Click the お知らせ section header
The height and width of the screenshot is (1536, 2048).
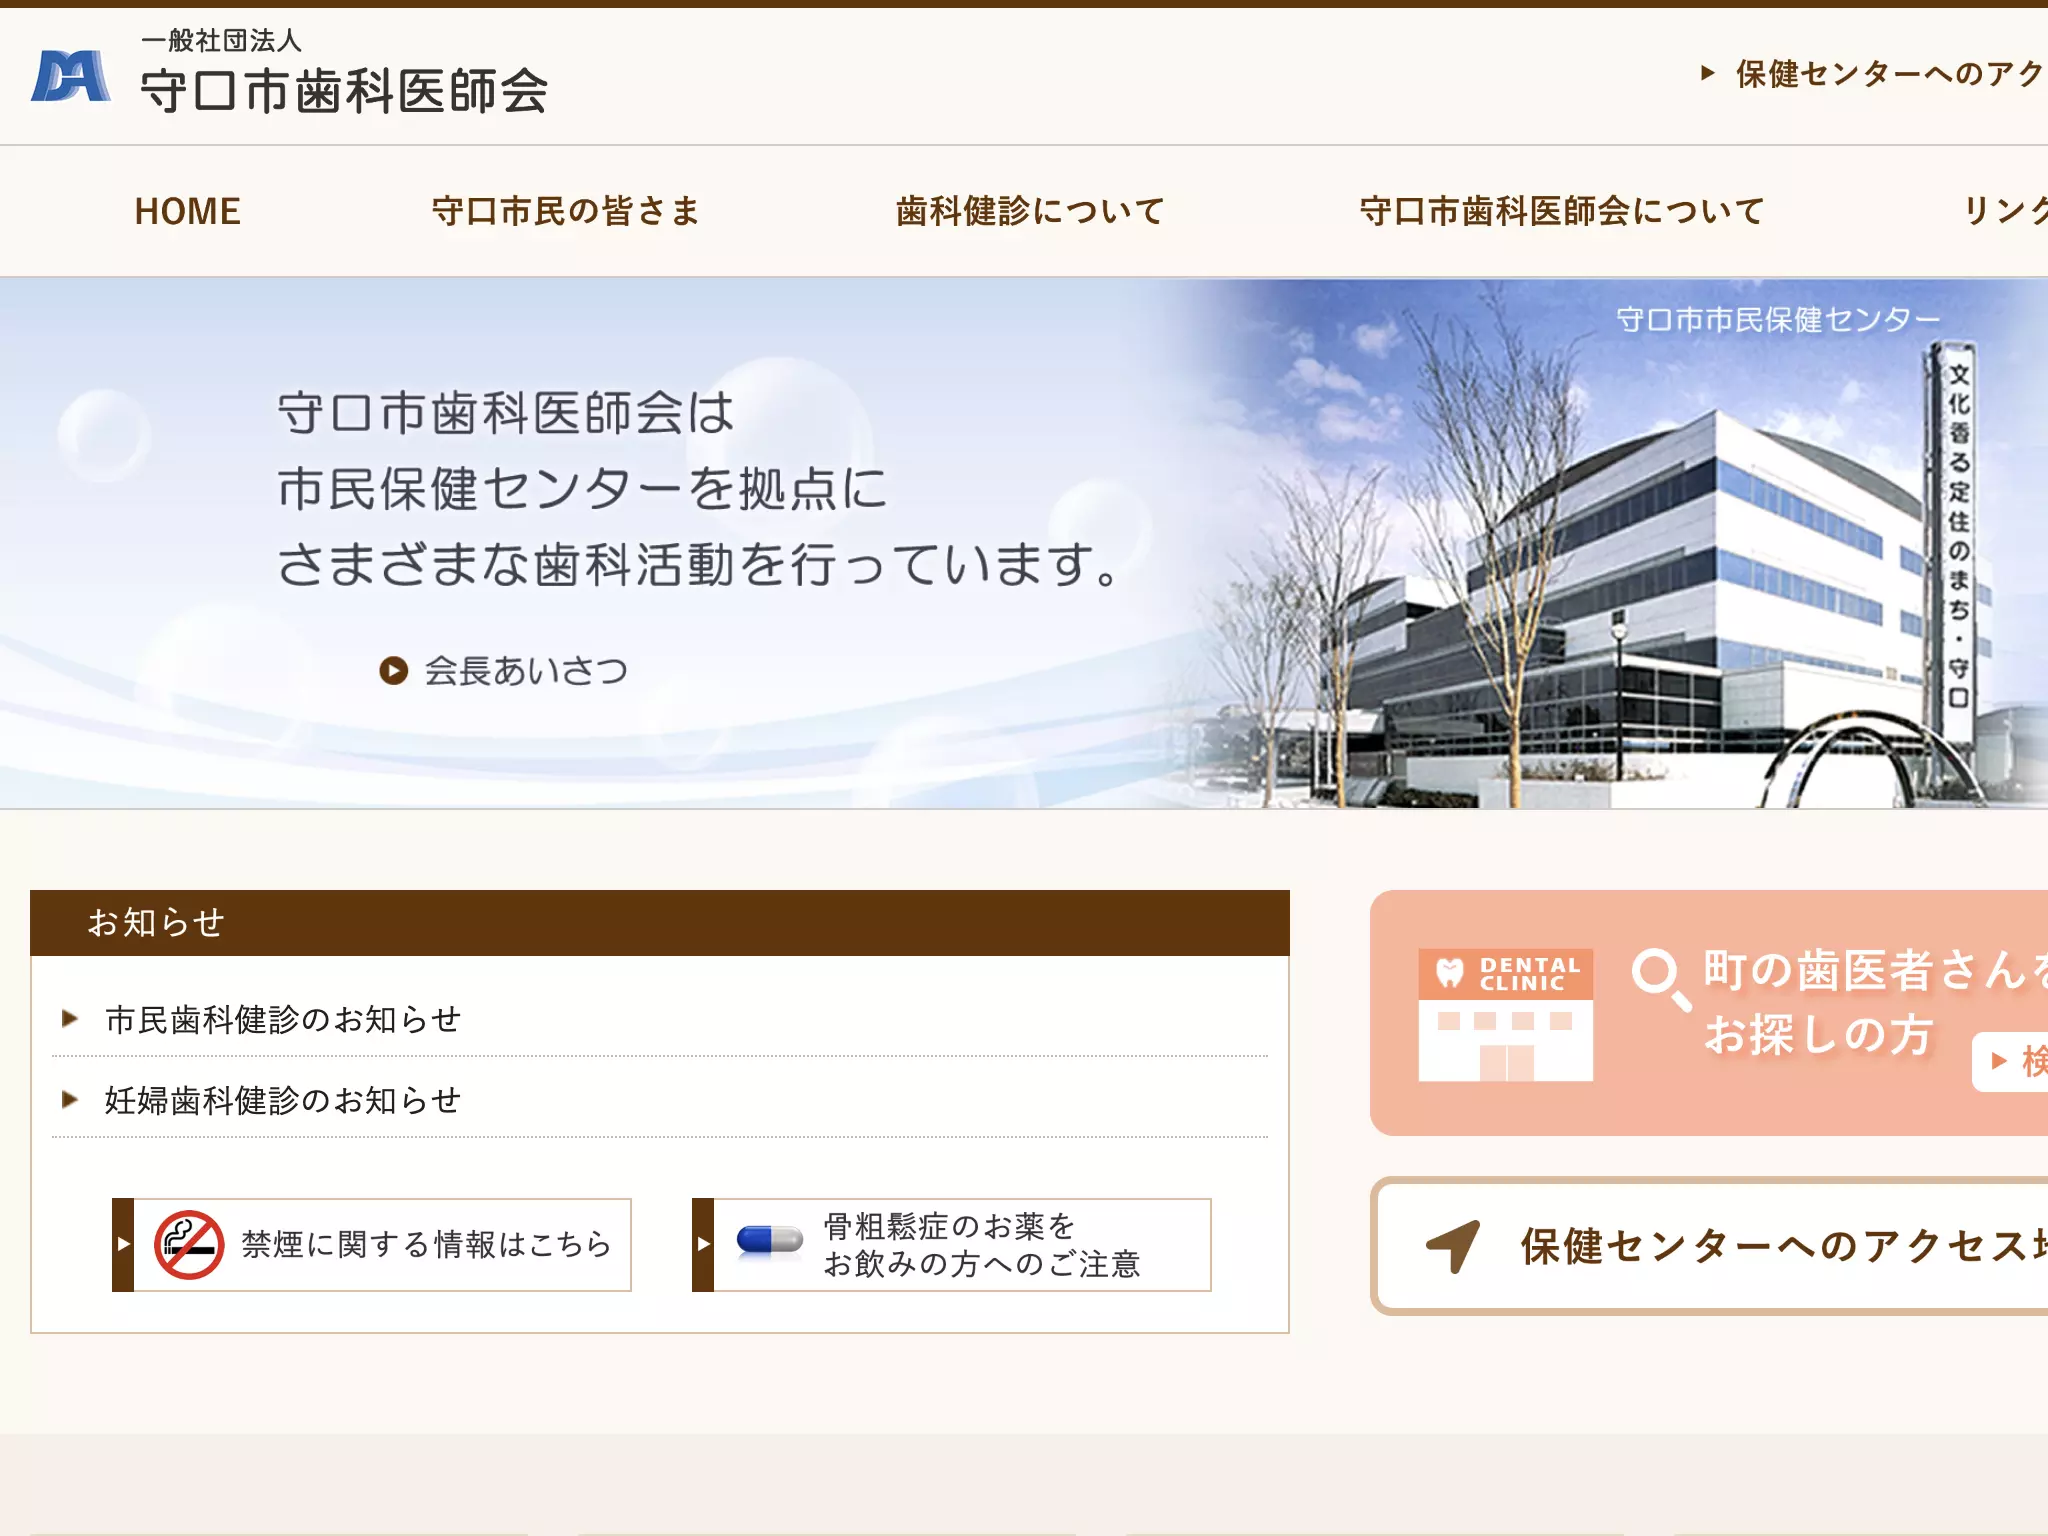tap(660, 923)
